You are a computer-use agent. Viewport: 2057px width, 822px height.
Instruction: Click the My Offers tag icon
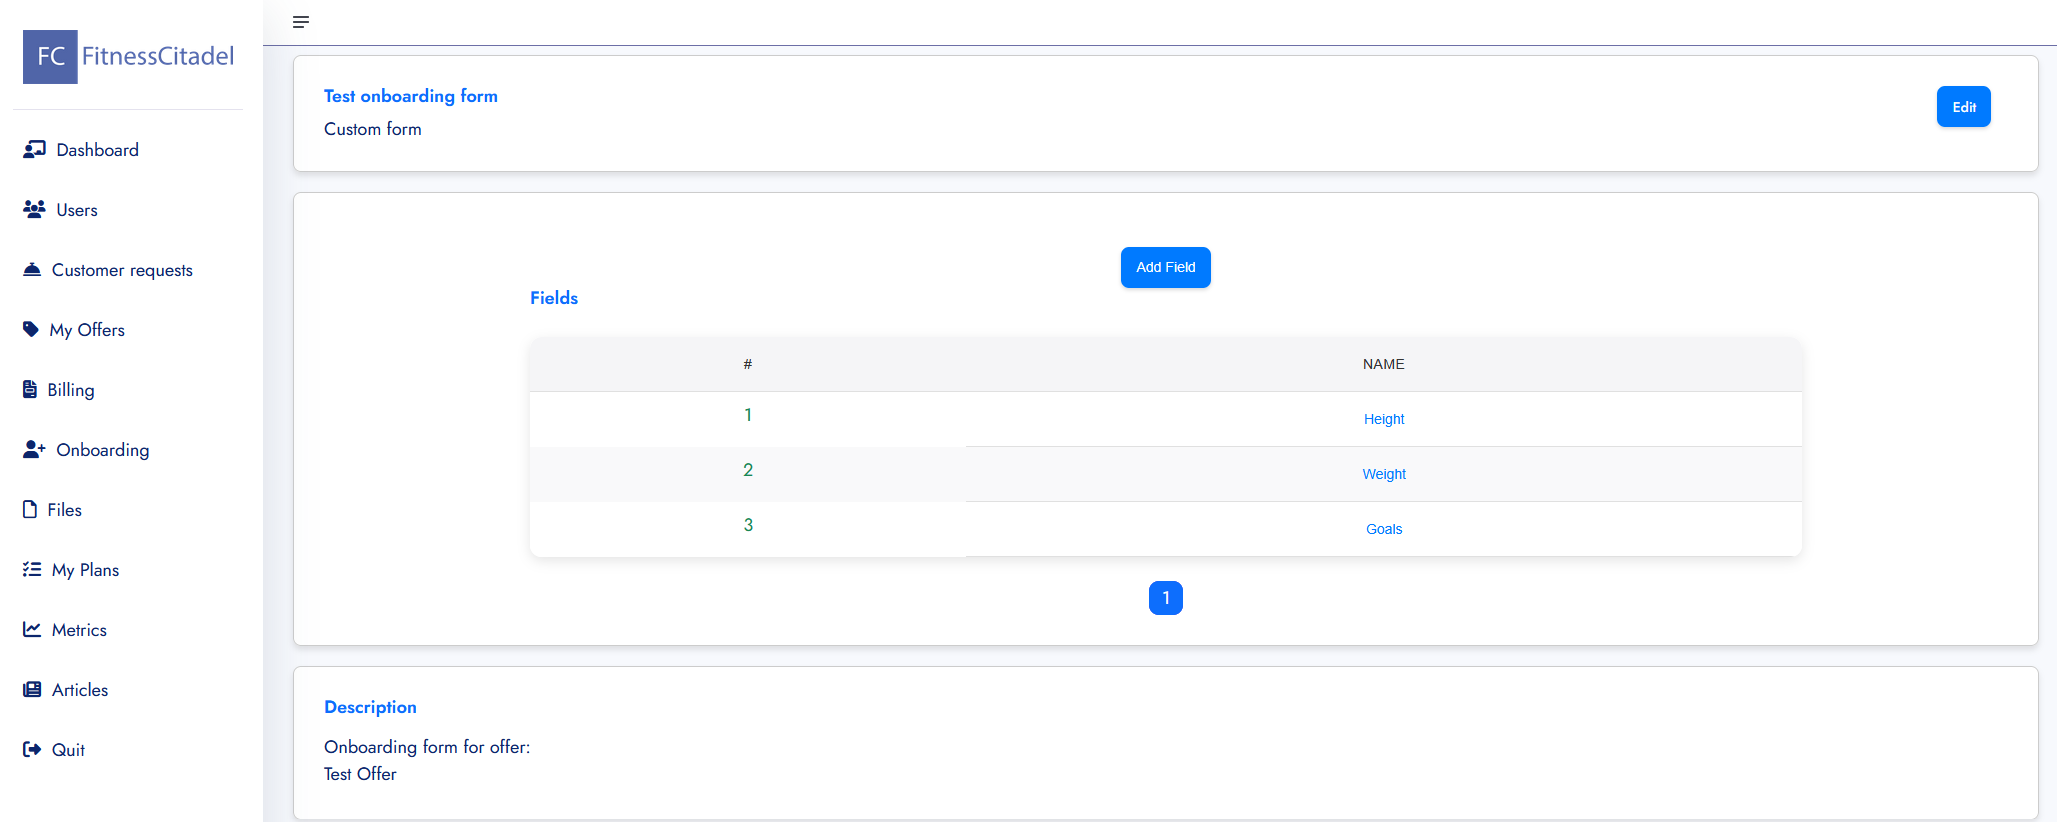point(31,329)
